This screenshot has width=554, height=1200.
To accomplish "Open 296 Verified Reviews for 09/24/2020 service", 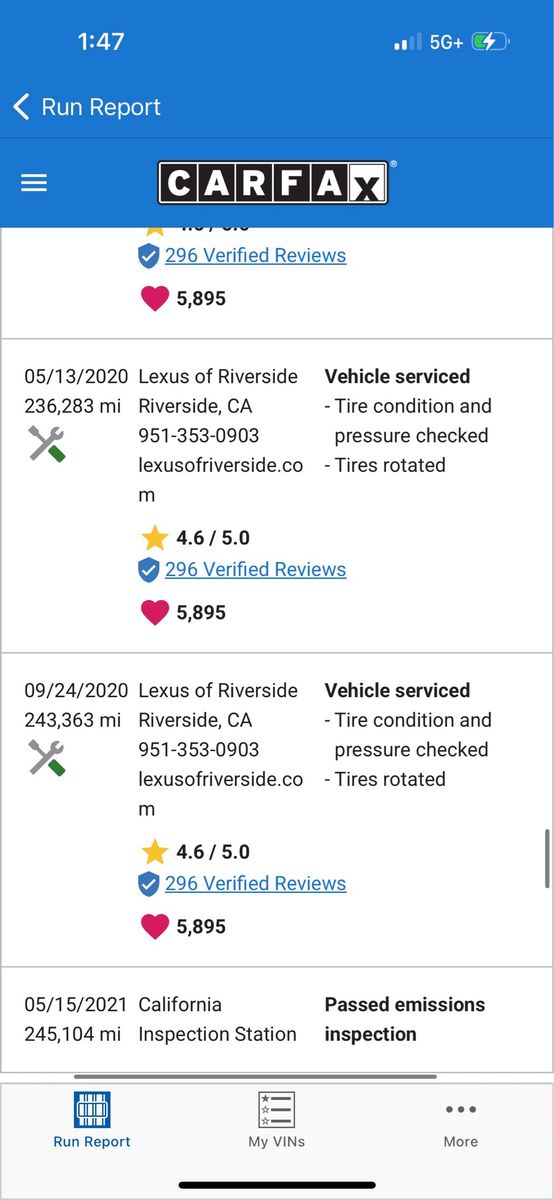I will 256,883.
